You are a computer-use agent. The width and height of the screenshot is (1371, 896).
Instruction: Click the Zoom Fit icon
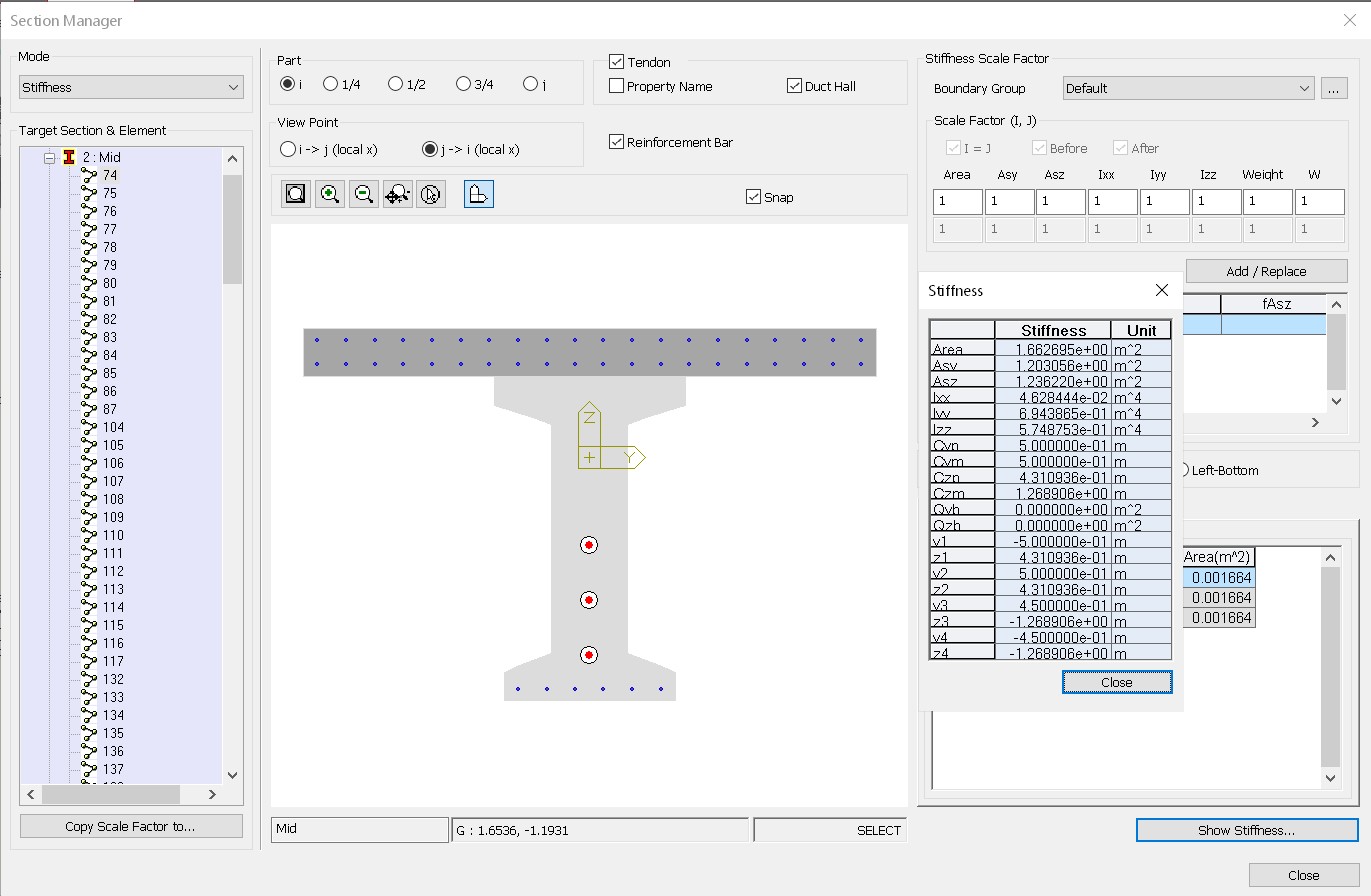coord(296,194)
